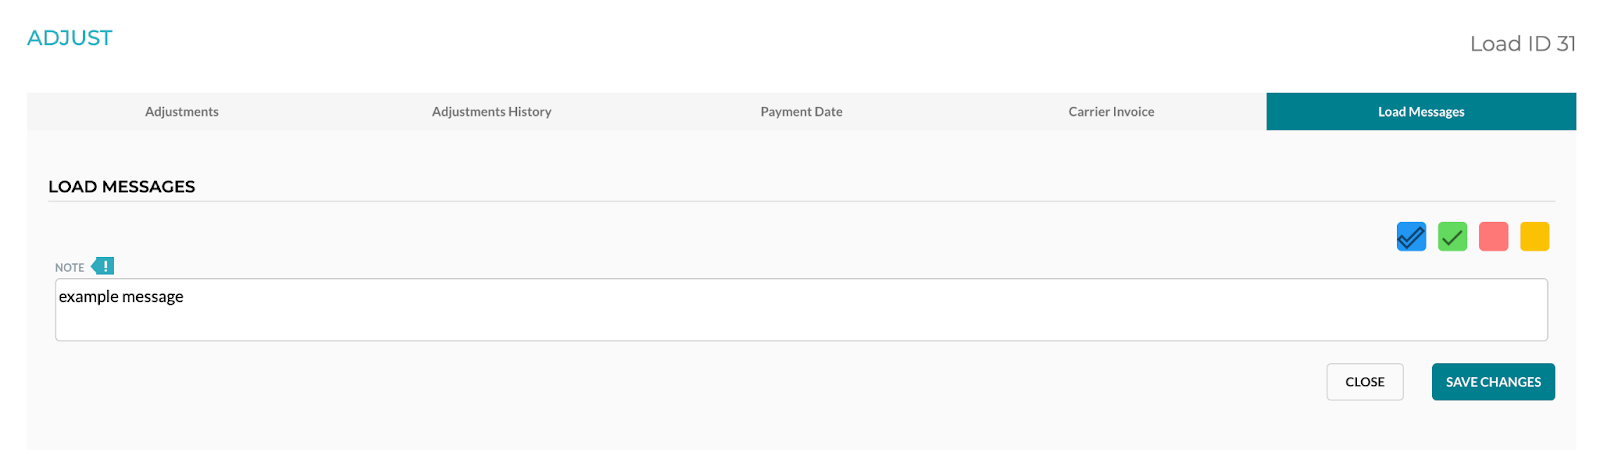Select the Load Messages tab
1600x474 pixels.
pos(1421,112)
